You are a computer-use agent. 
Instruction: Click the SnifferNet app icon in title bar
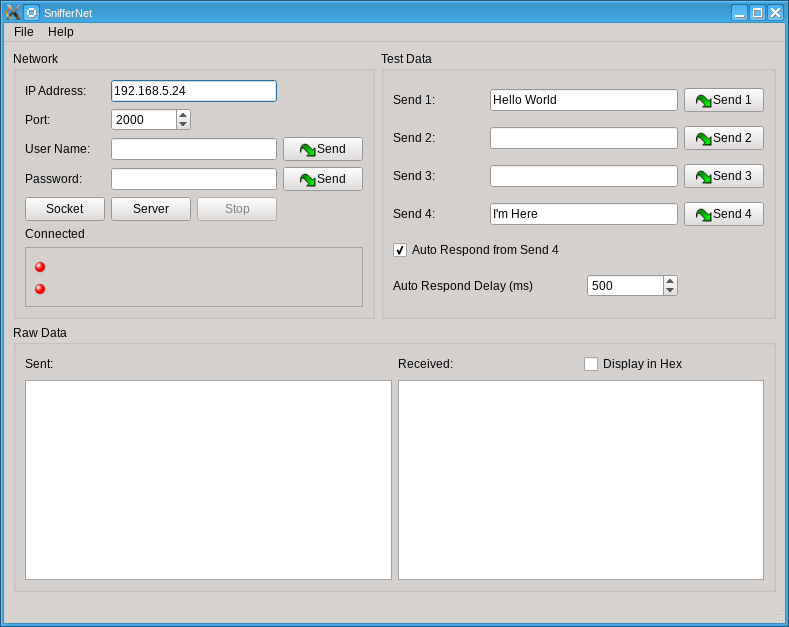point(12,12)
